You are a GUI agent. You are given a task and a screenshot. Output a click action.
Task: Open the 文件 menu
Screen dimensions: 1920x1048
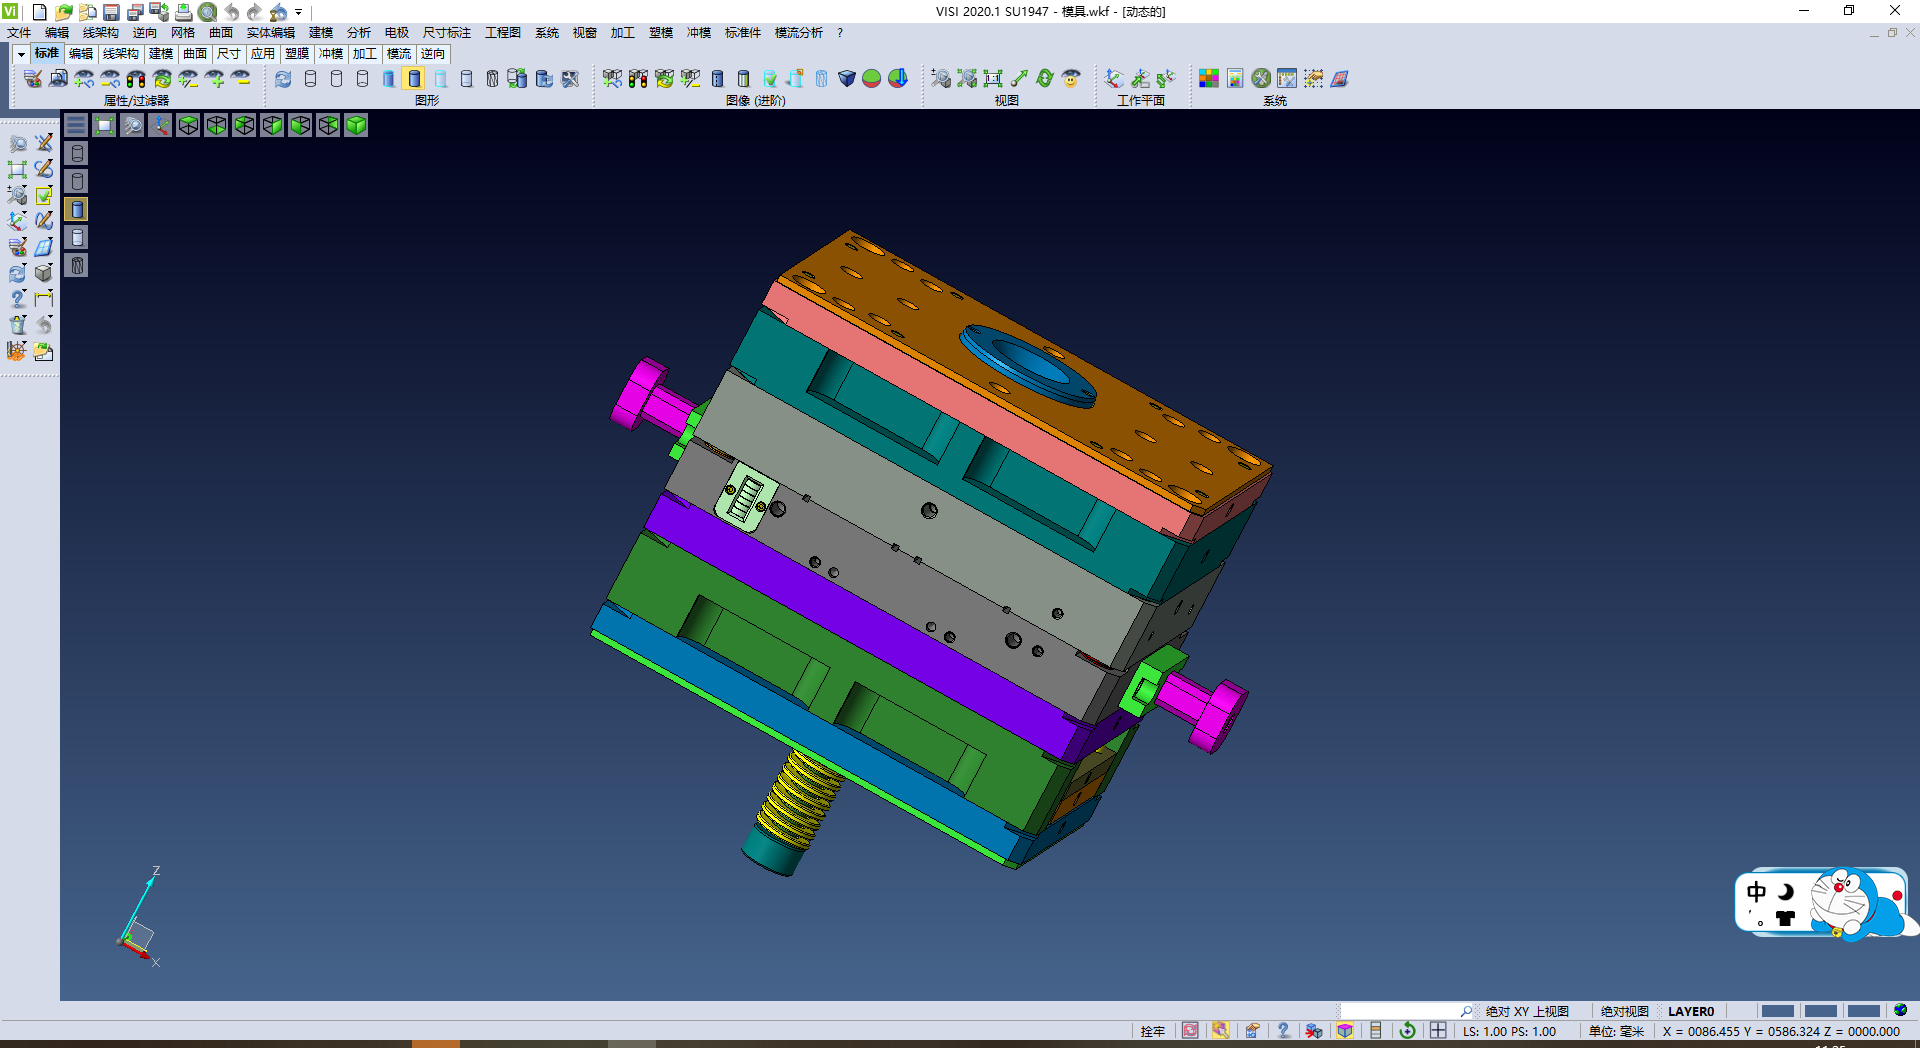(x=19, y=33)
